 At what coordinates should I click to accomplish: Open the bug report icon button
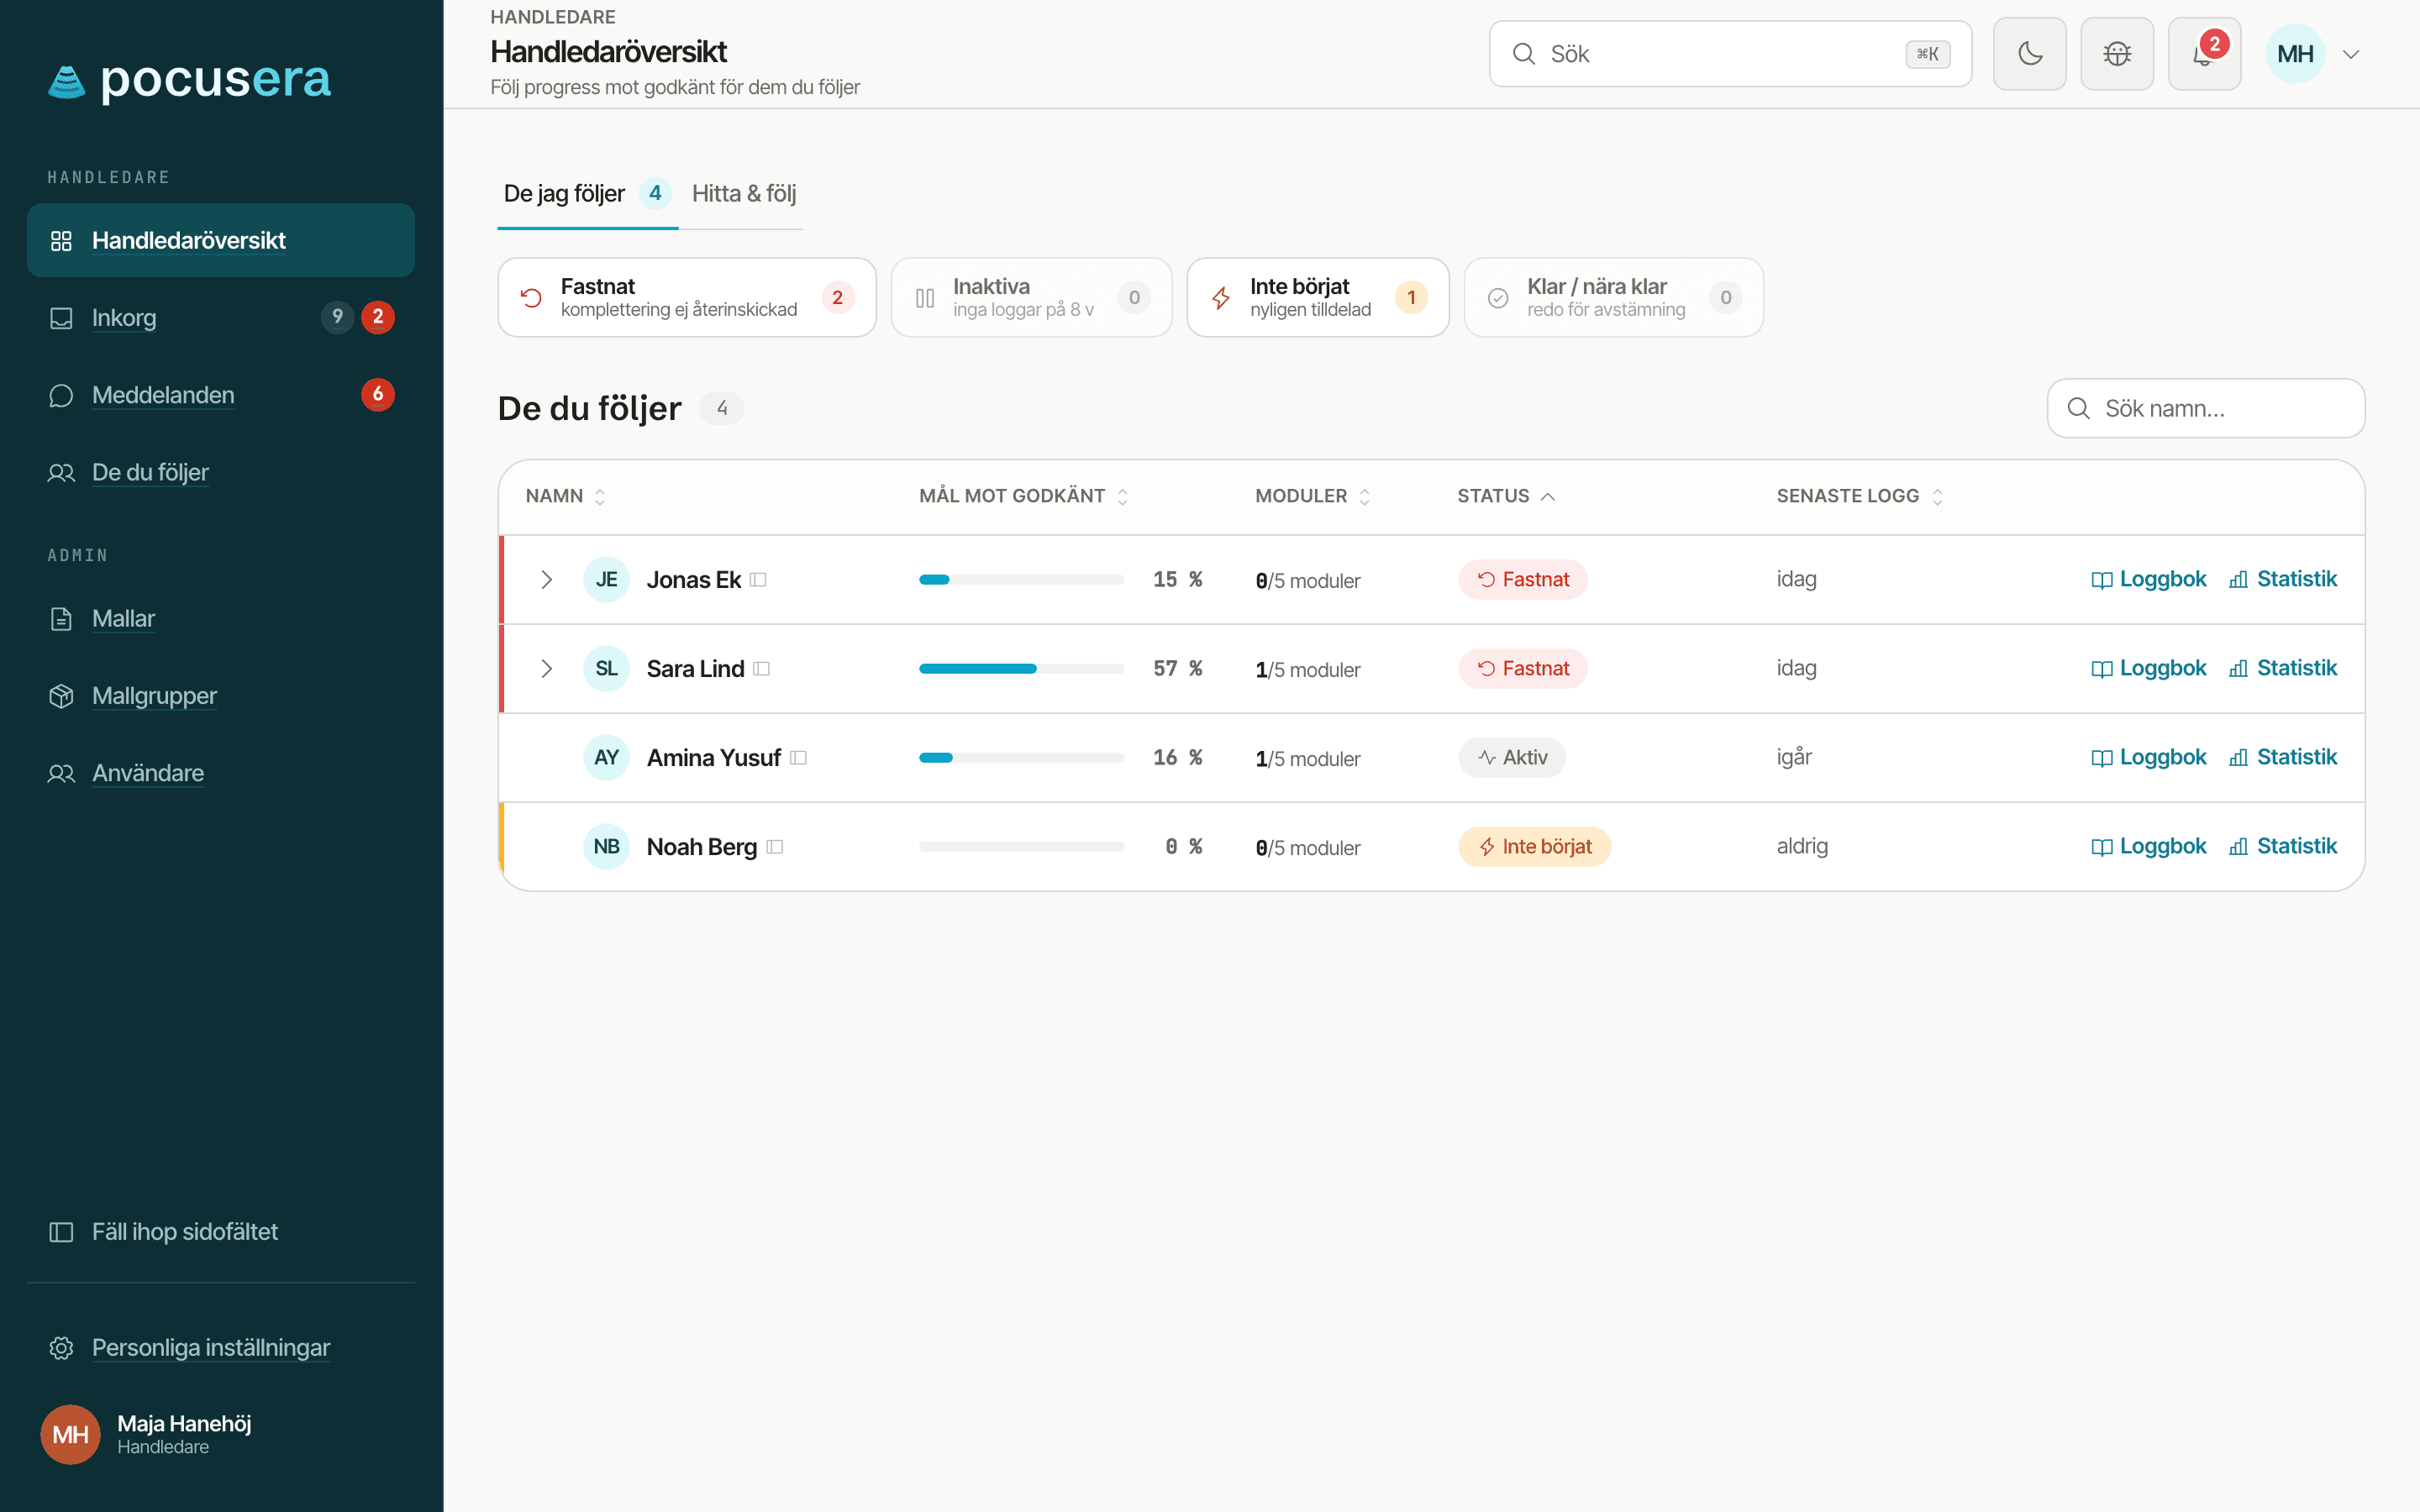point(2117,54)
